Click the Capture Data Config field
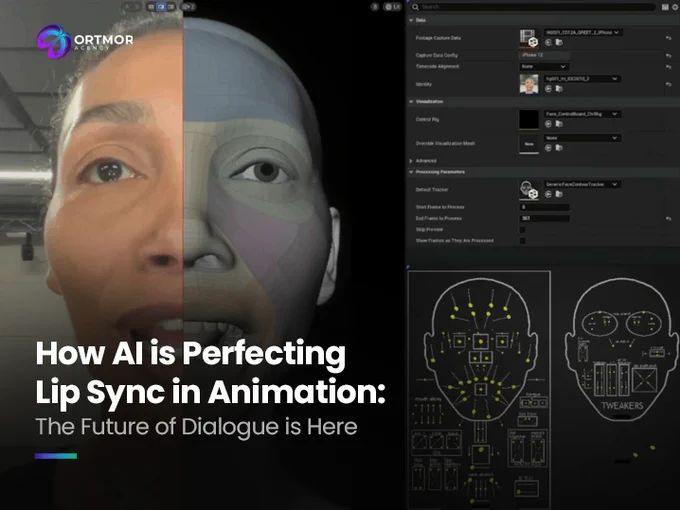Viewport: 680px width, 510px height. (545, 56)
